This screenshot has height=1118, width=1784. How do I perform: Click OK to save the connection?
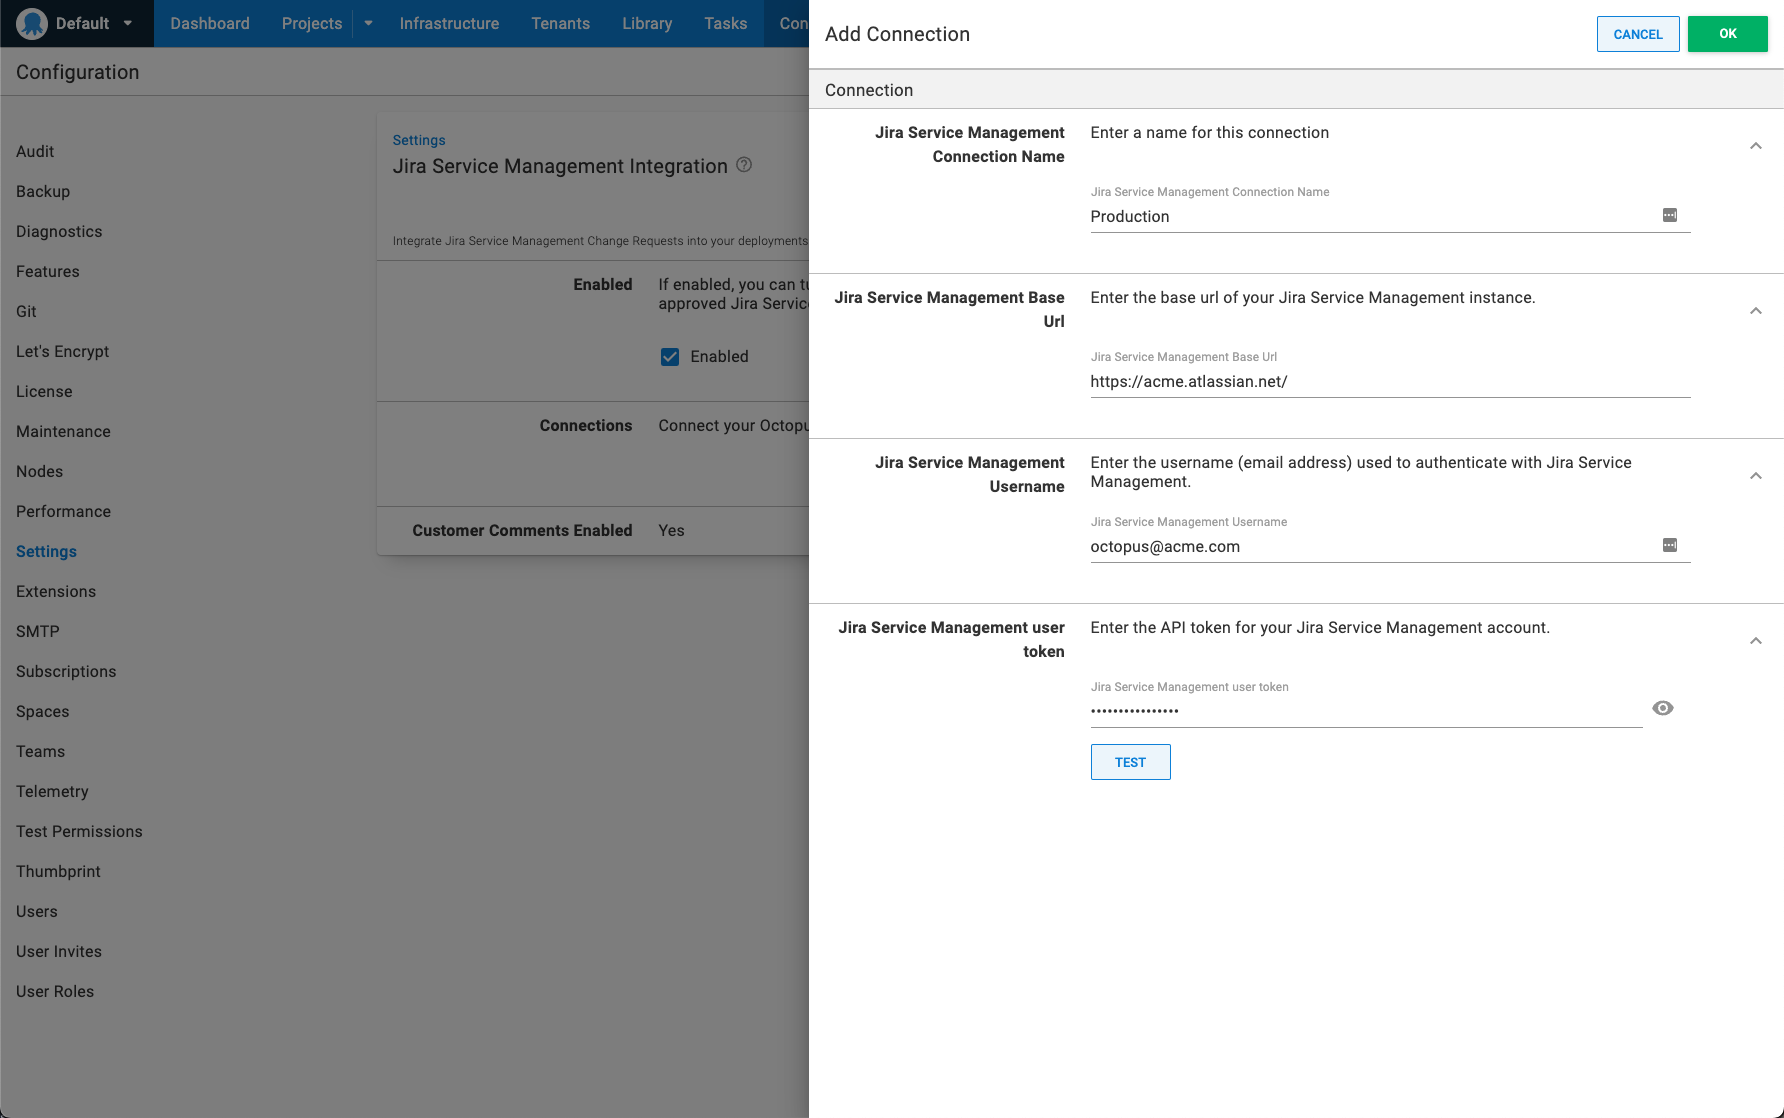(x=1727, y=33)
